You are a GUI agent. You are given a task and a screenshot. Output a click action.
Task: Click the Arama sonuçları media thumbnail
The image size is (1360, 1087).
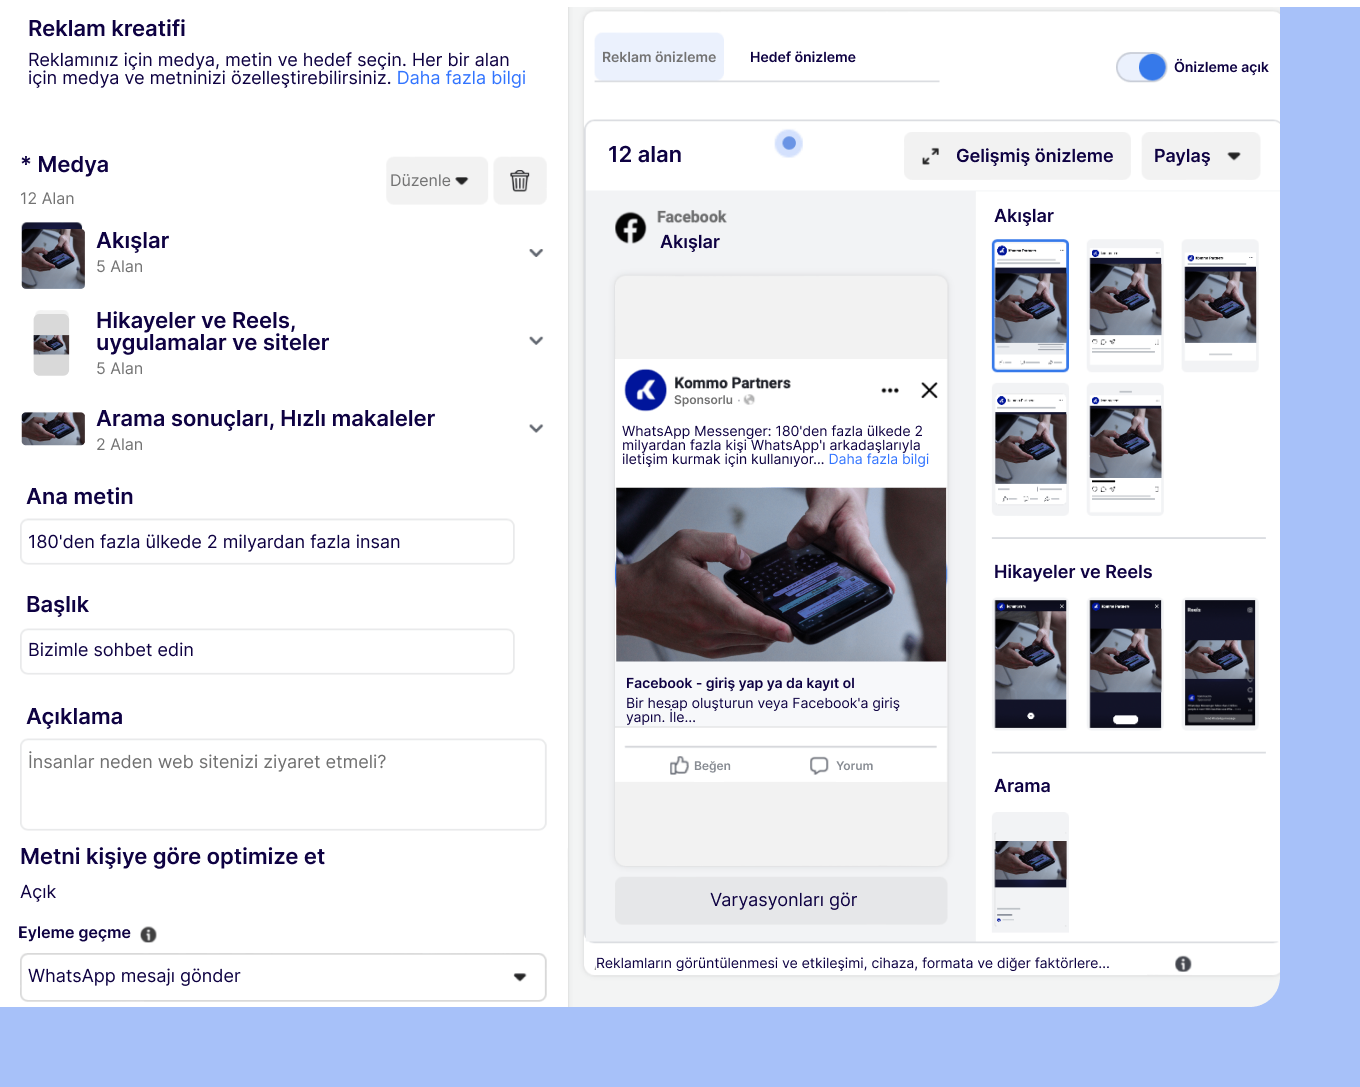[53, 429]
